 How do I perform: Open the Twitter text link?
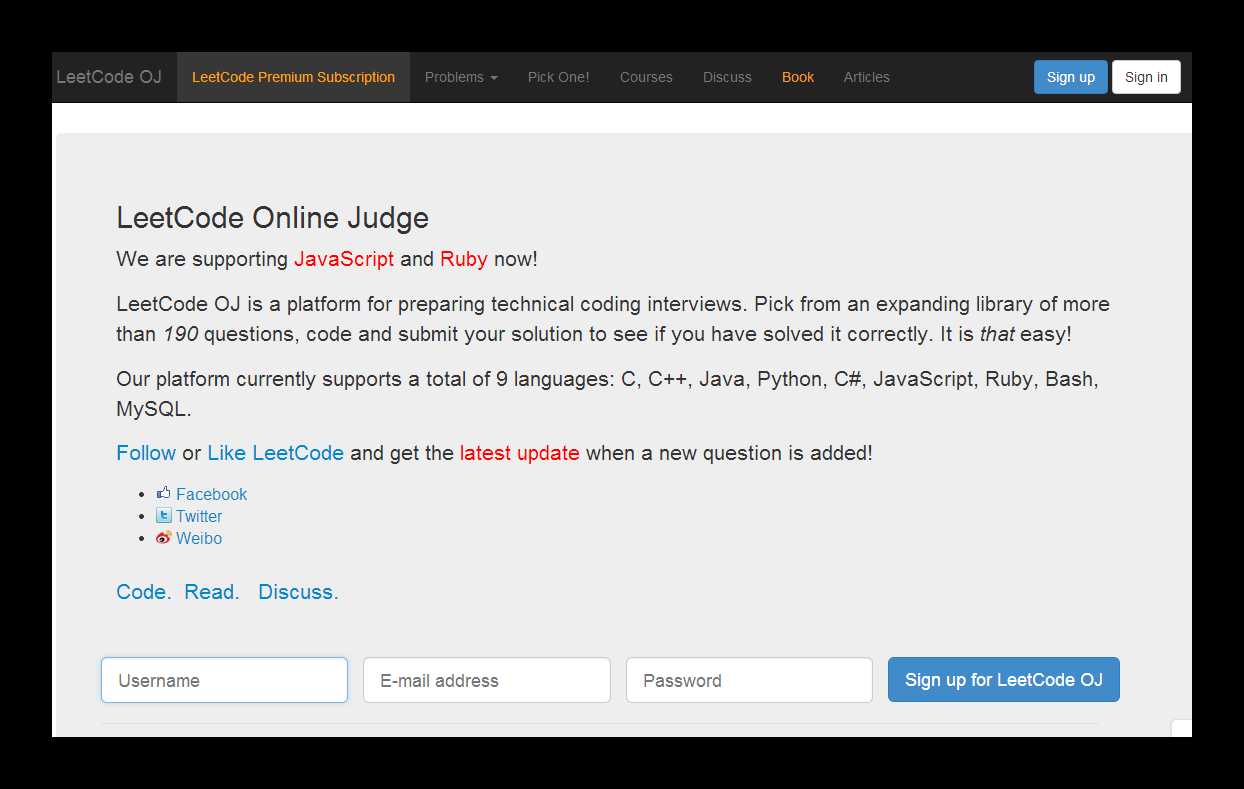pyautogui.click(x=199, y=516)
